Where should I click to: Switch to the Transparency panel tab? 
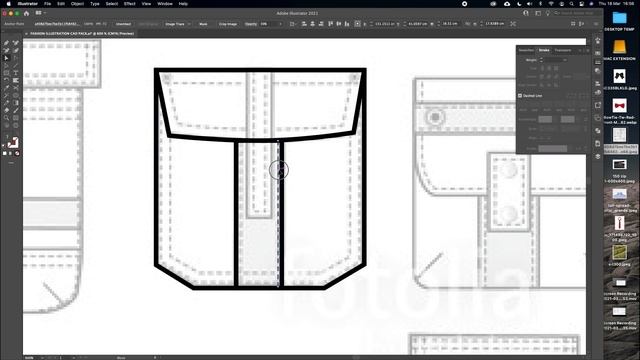pos(563,50)
